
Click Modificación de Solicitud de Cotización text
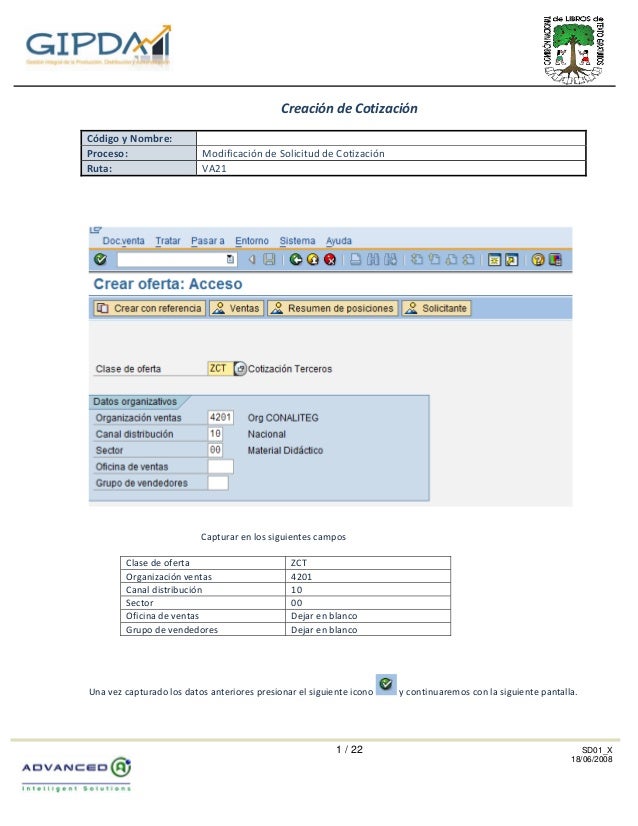coord(293,153)
